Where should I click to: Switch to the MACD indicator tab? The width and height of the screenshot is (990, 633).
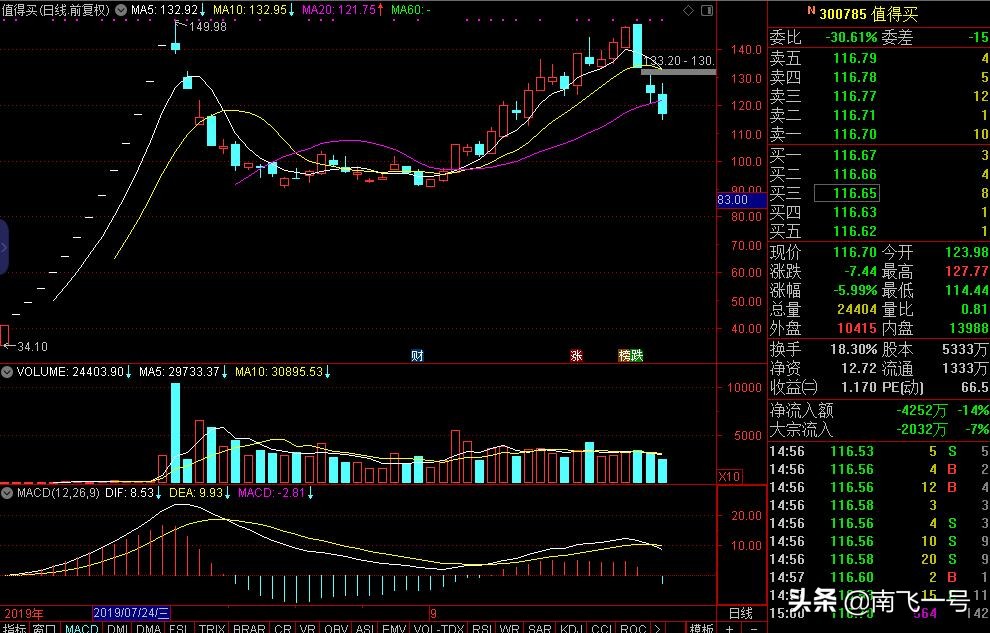click(81, 628)
